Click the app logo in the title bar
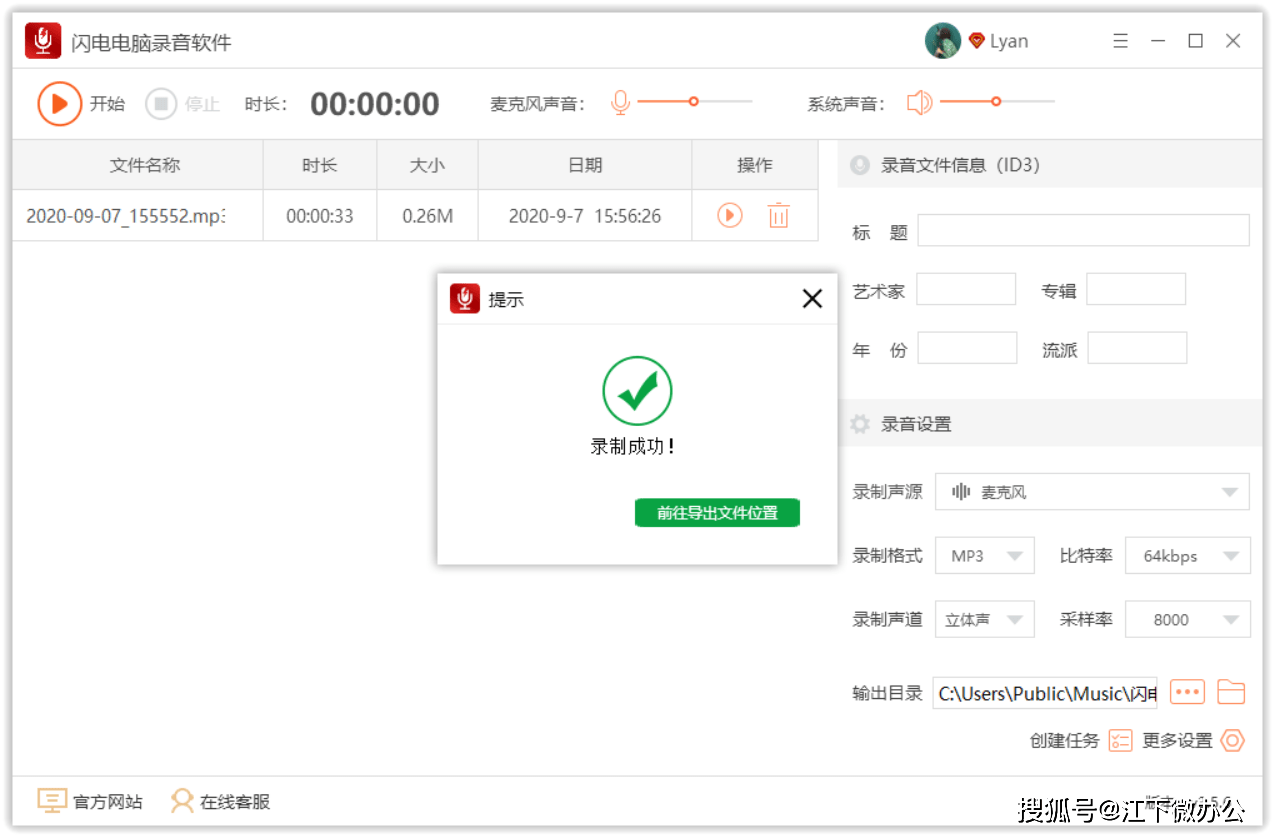Screen dimensions: 1275x838 click(x=43, y=41)
